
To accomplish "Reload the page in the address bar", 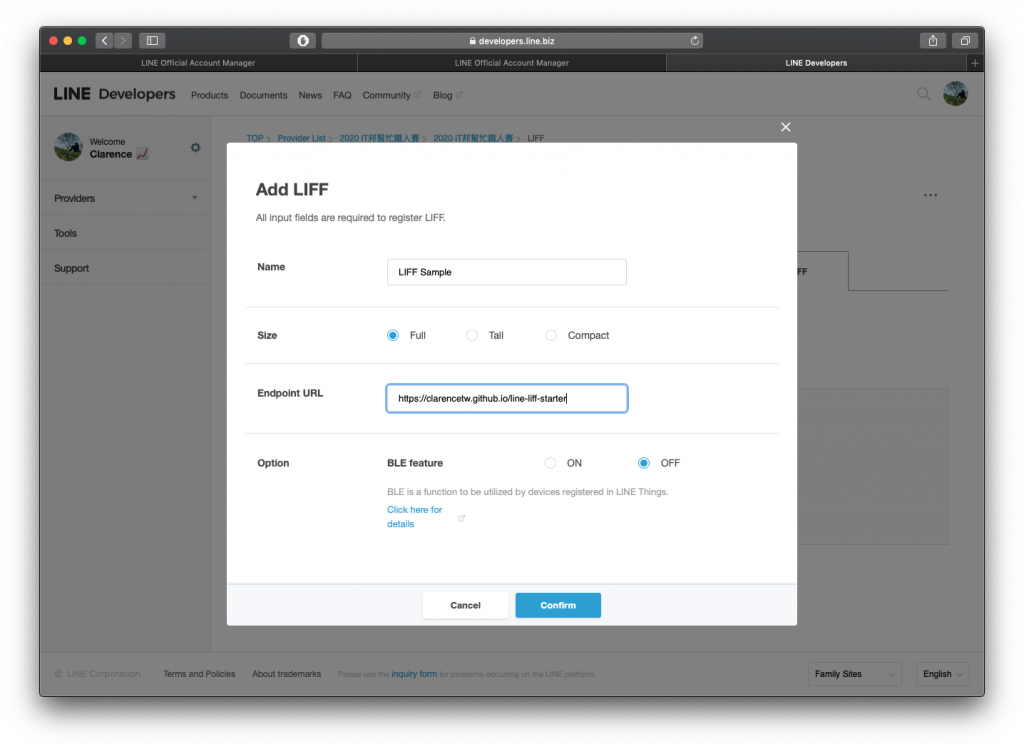I will [695, 40].
